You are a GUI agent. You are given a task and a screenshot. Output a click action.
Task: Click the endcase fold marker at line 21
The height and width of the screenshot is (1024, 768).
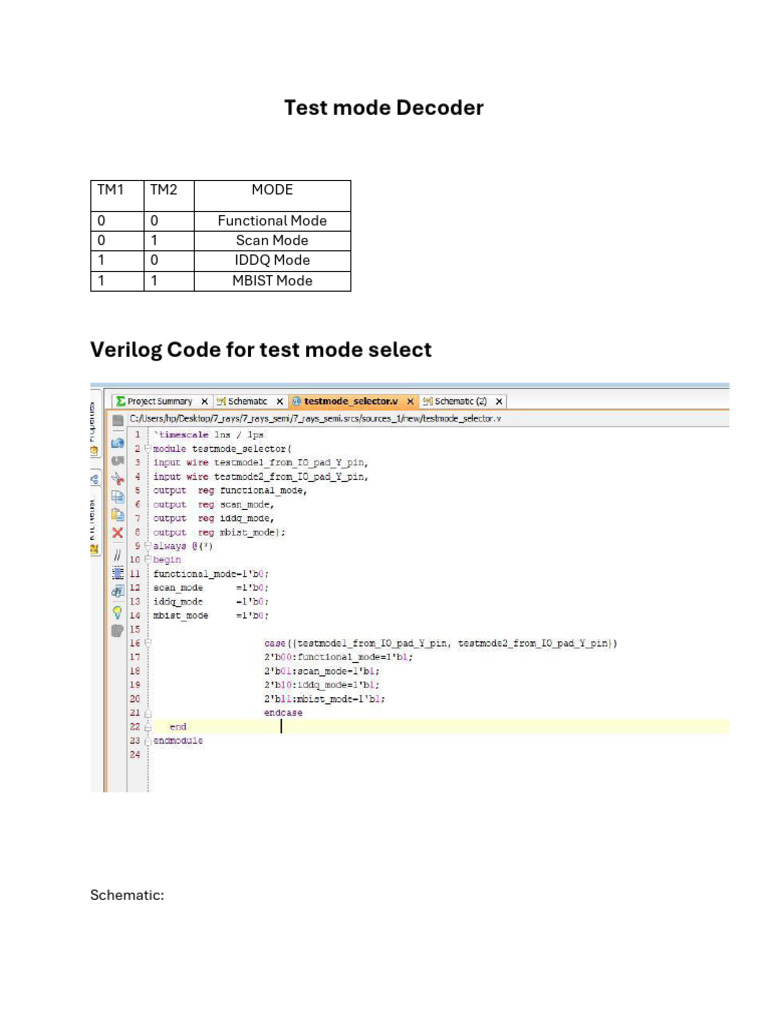pyautogui.click(x=148, y=713)
